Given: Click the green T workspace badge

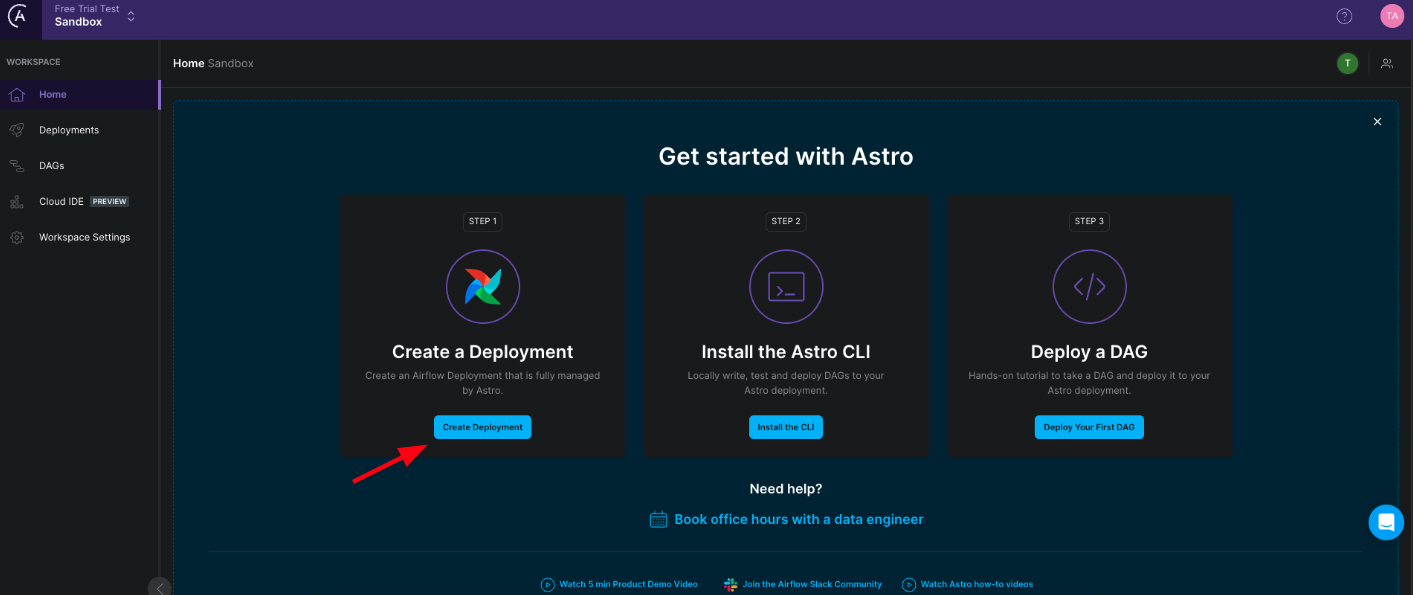Looking at the screenshot, I should coord(1347,63).
